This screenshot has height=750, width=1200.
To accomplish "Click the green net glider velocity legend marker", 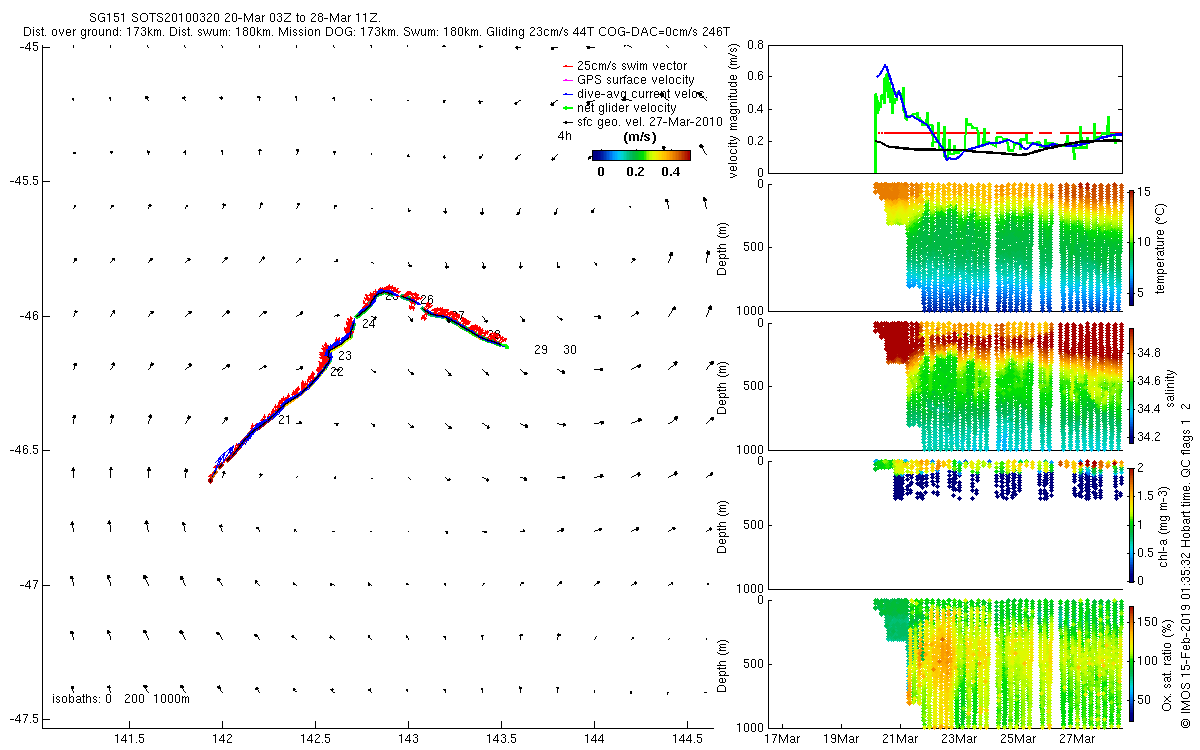I will point(567,108).
